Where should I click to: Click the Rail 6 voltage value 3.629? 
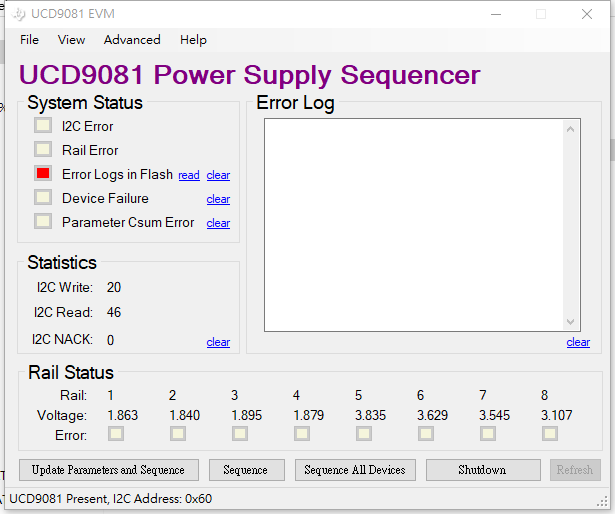(433, 415)
